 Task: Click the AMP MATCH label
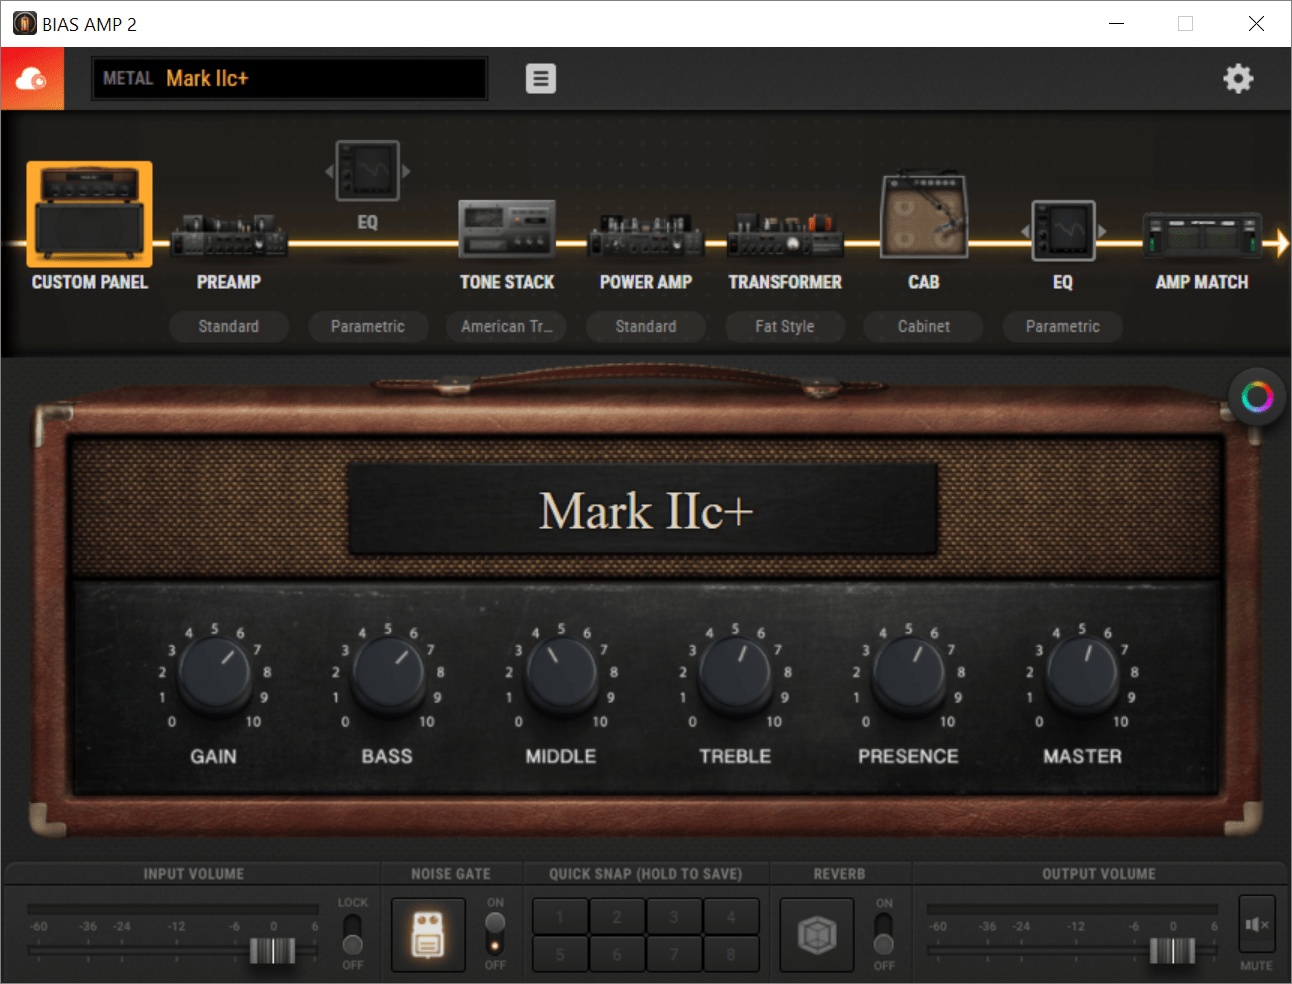(1202, 282)
